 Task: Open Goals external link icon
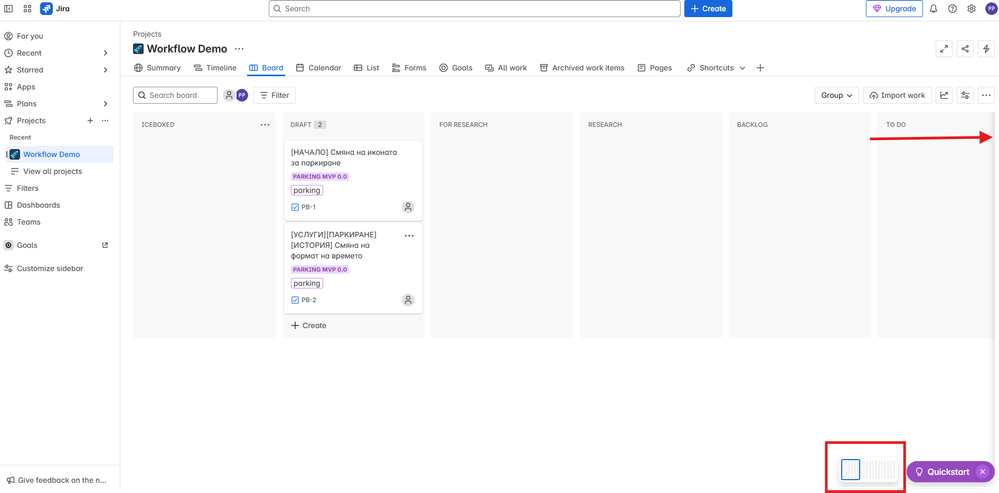pos(105,245)
